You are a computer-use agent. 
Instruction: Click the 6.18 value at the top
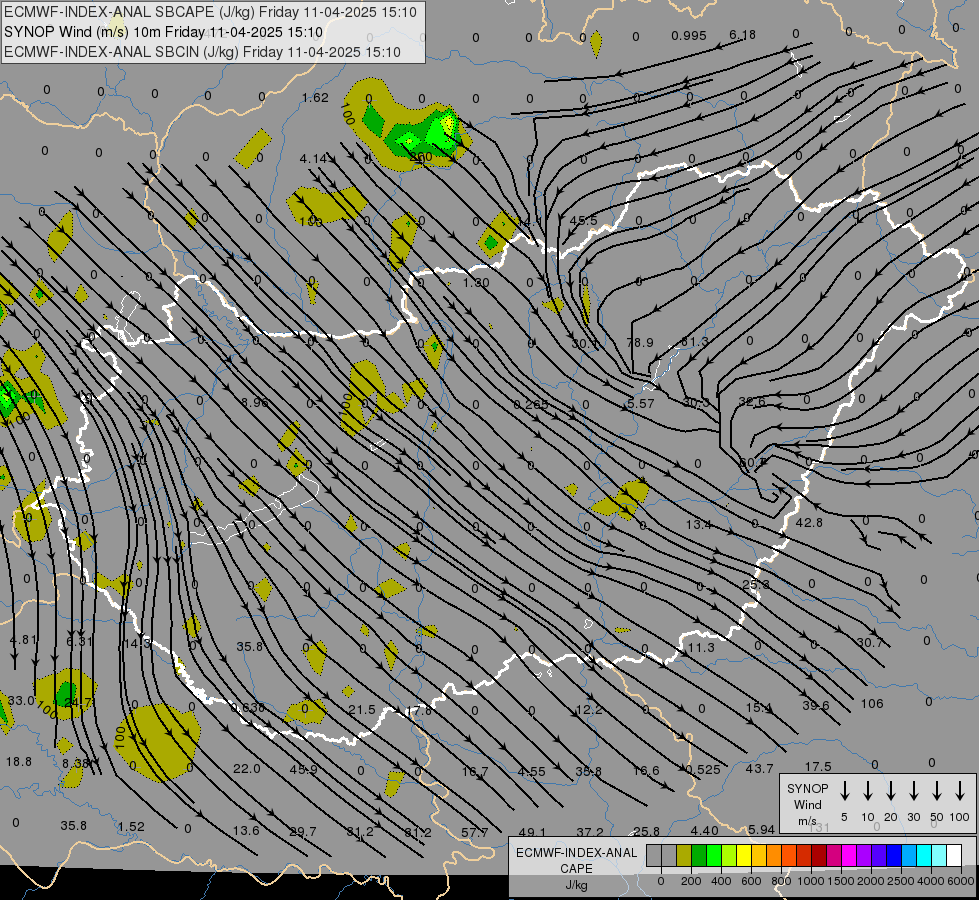[x=742, y=35]
